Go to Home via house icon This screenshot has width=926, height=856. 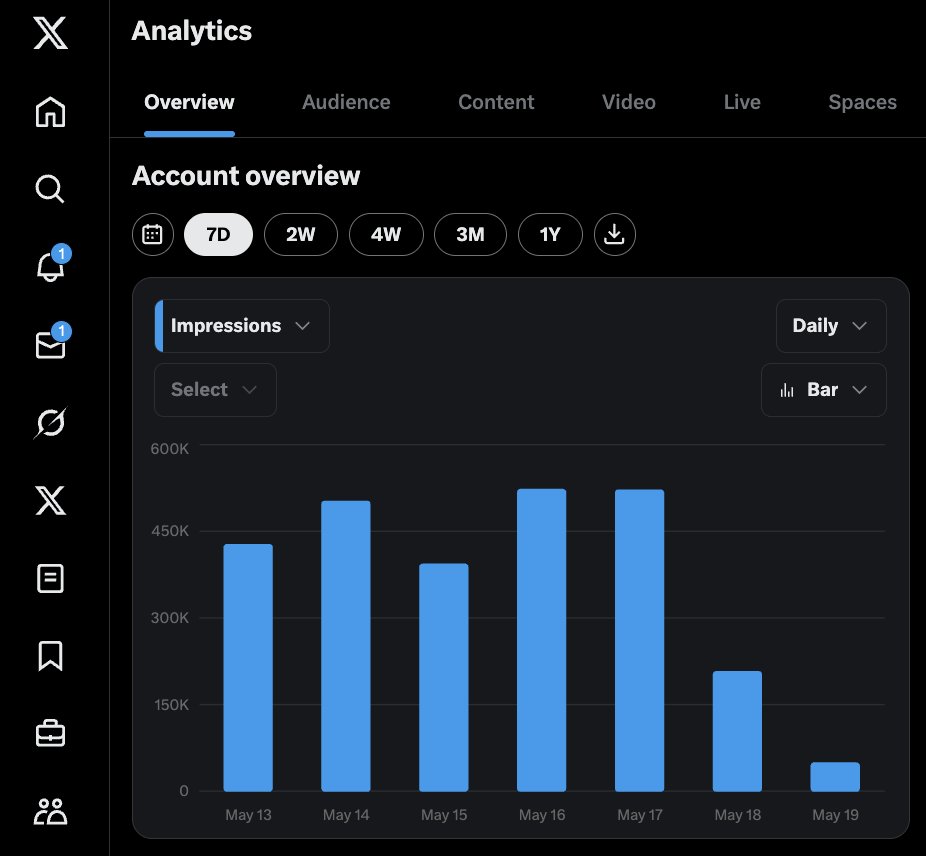(x=50, y=112)
